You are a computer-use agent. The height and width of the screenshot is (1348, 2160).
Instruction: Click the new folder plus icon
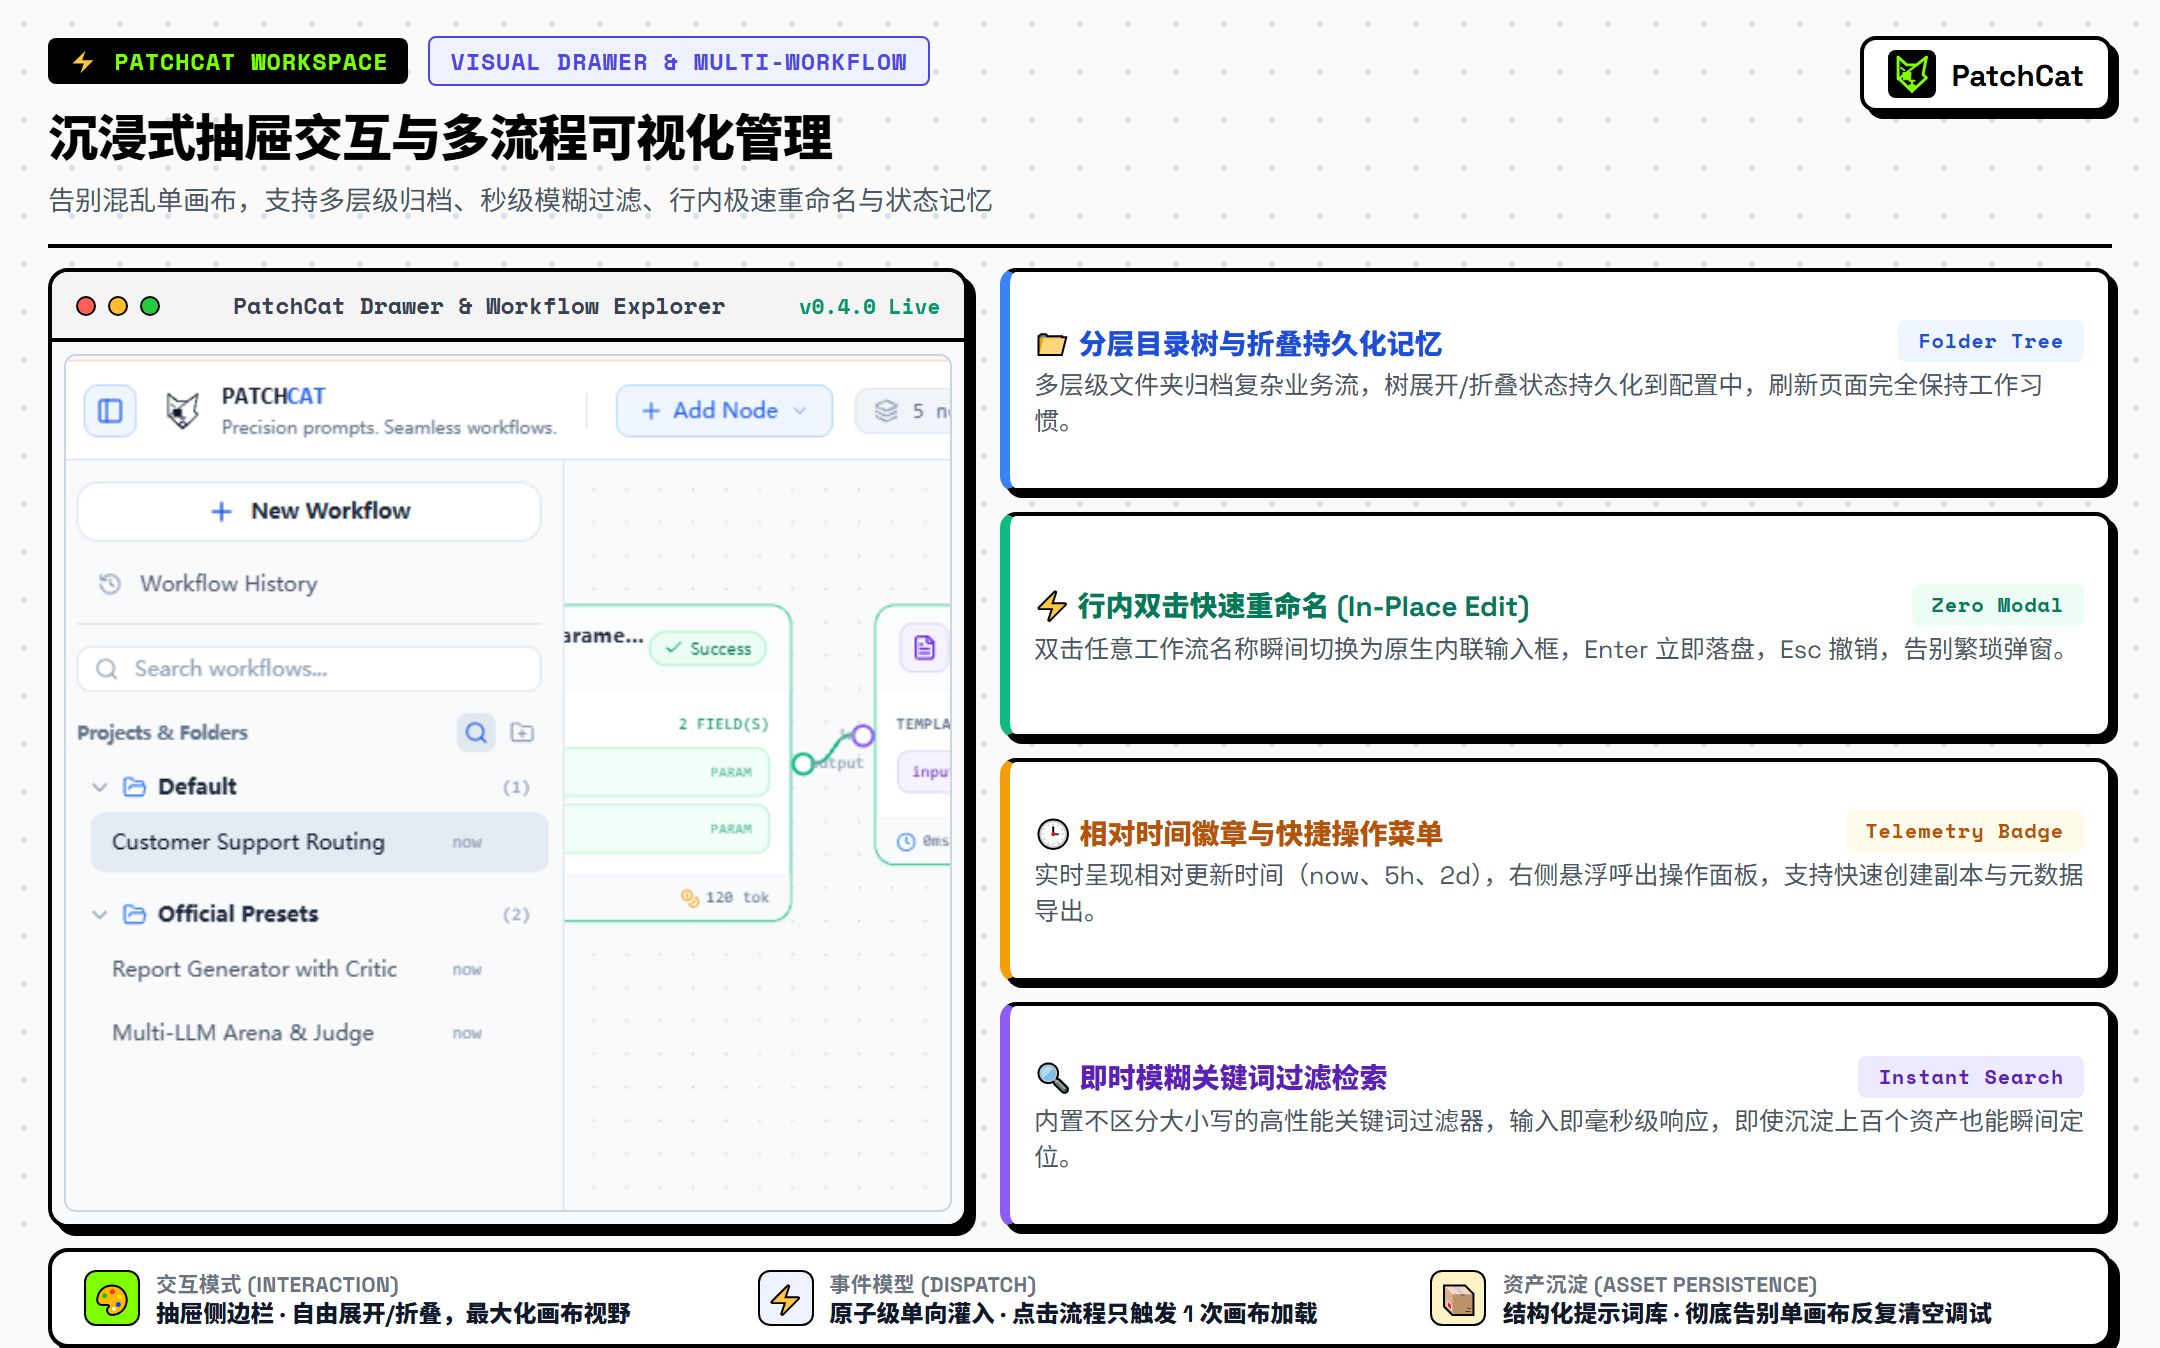522,733
